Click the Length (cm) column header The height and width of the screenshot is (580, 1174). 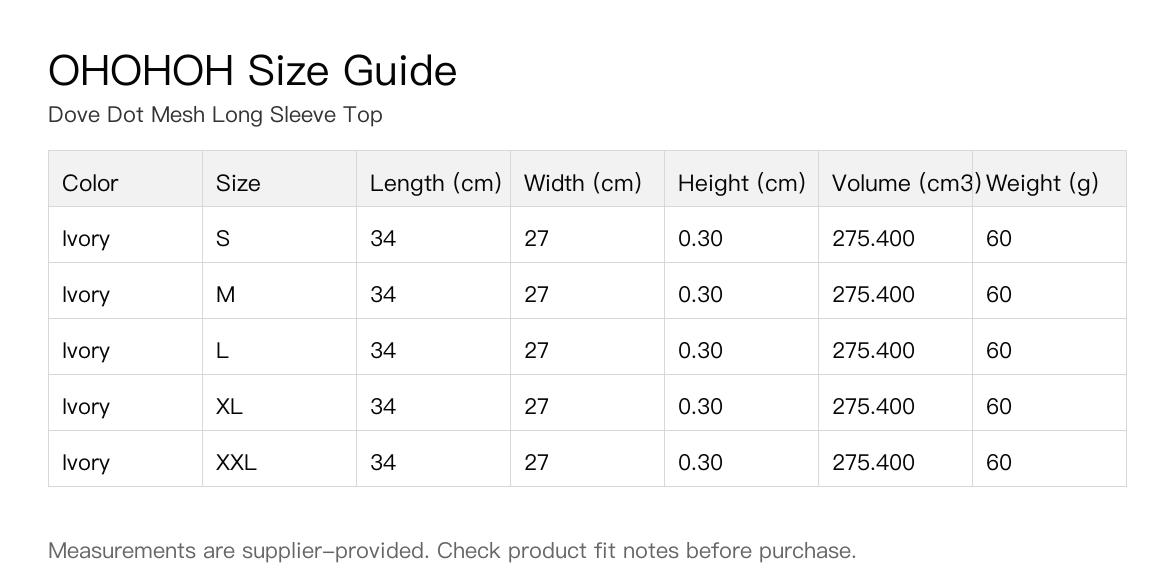point(434,178)
